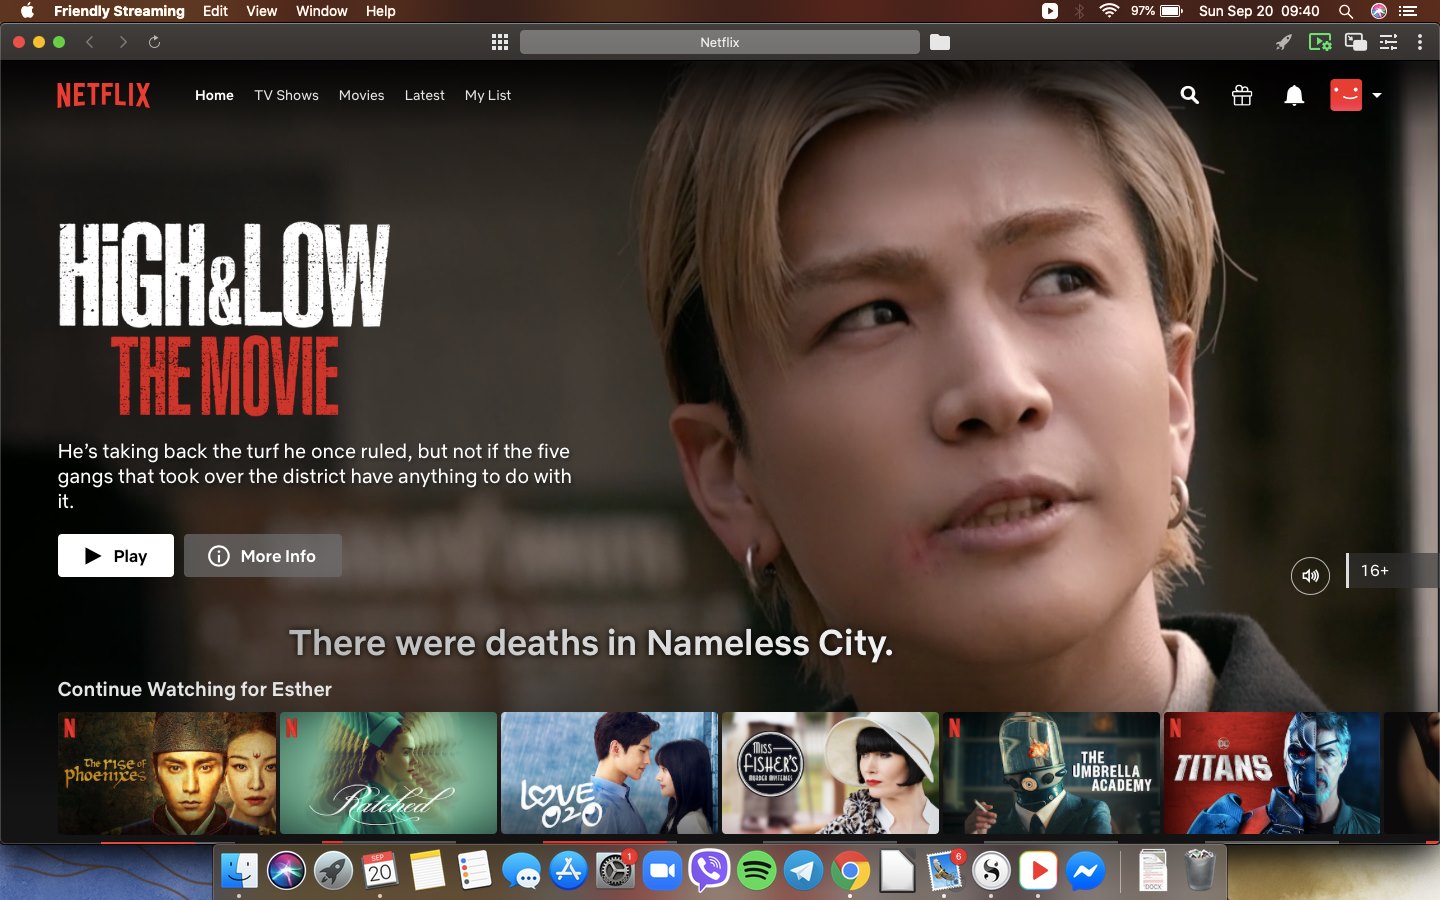Open The Umbrella Academy thumbnail
The width and height of the screenshot is (1440, 900).
click(x=1052, y=773)
